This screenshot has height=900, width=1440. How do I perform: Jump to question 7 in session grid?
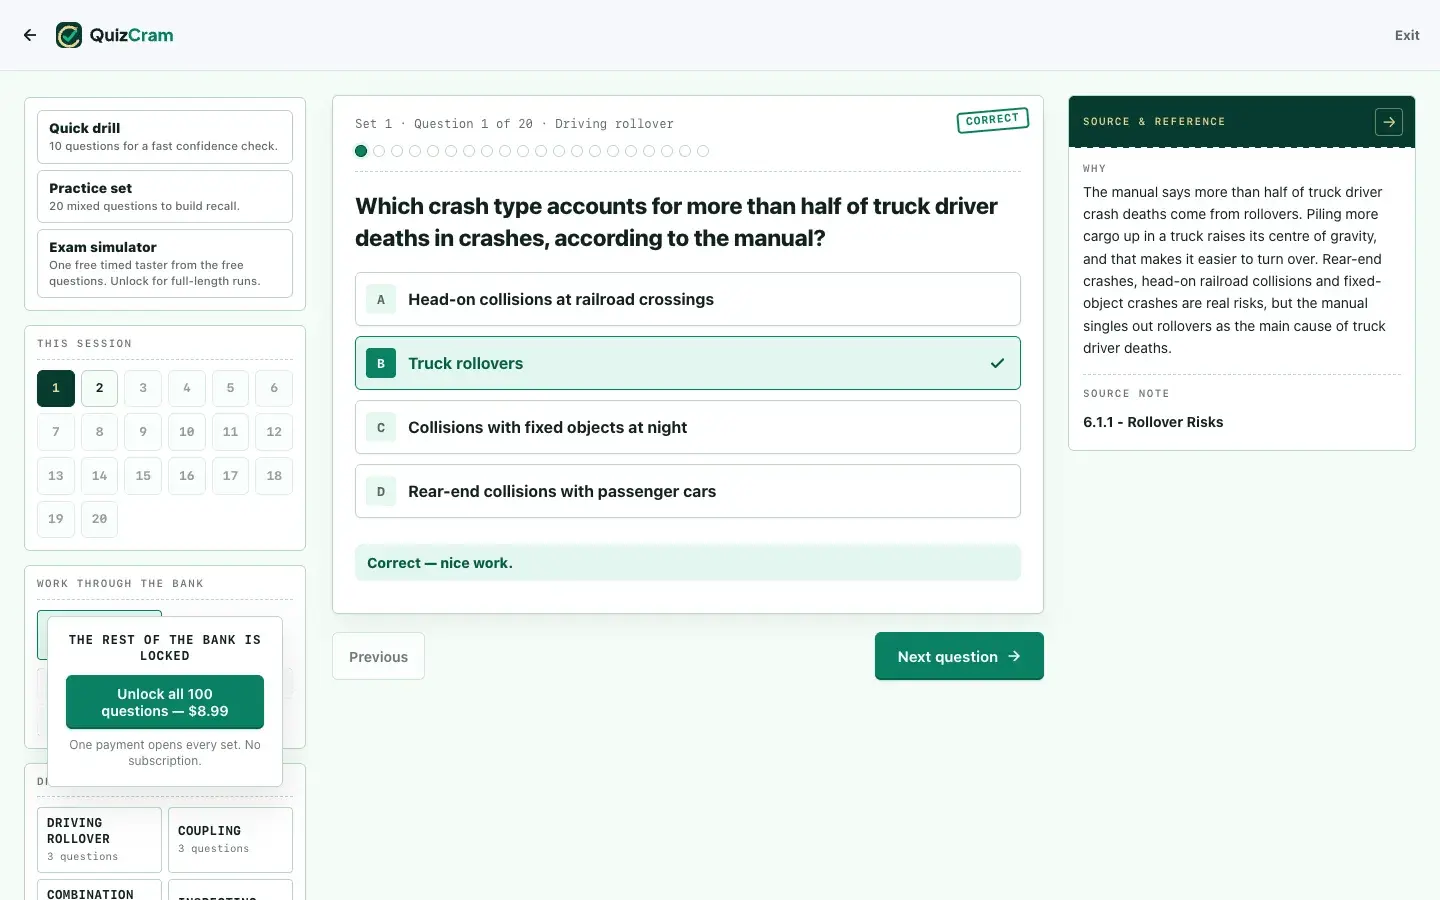pos(56,432)
